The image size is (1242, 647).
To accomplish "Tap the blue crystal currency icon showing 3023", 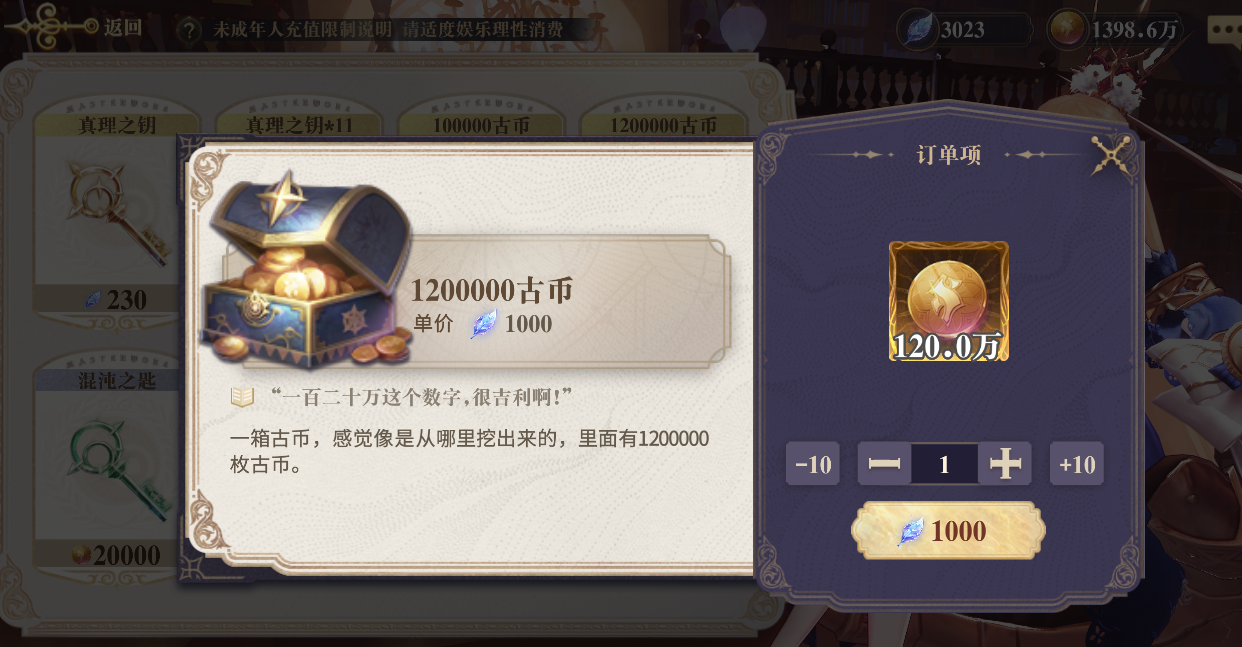I will click(918, 29).
